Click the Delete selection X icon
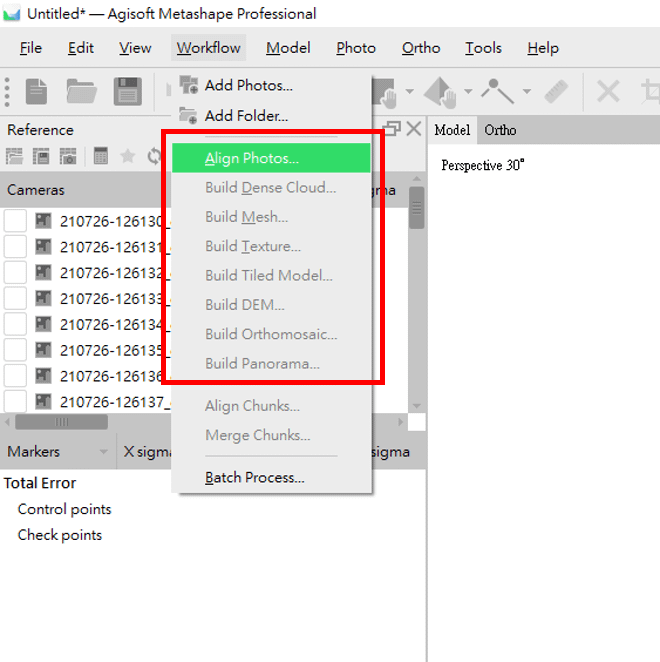The height and width of the screenshot is (662, 660). coord(608,91)
